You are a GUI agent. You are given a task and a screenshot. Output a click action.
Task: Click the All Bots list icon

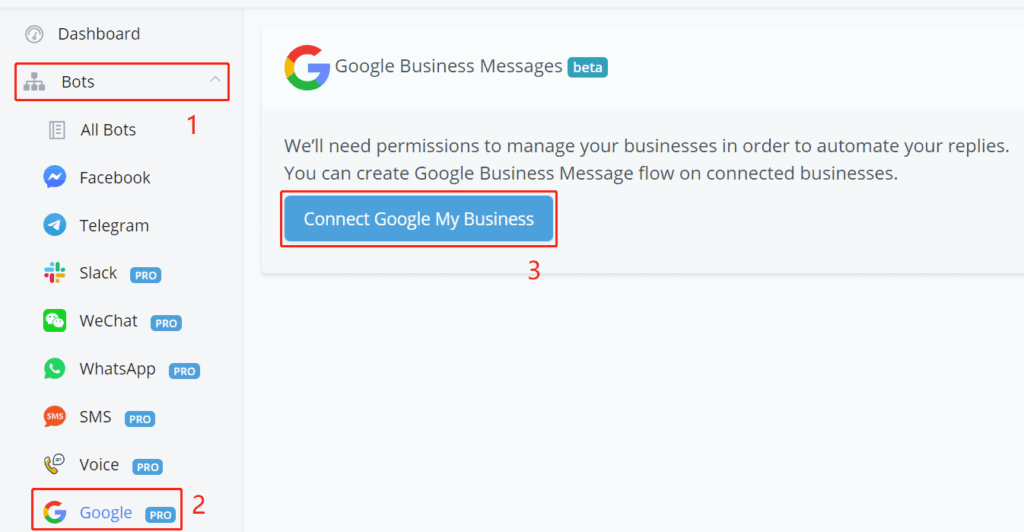57,130
